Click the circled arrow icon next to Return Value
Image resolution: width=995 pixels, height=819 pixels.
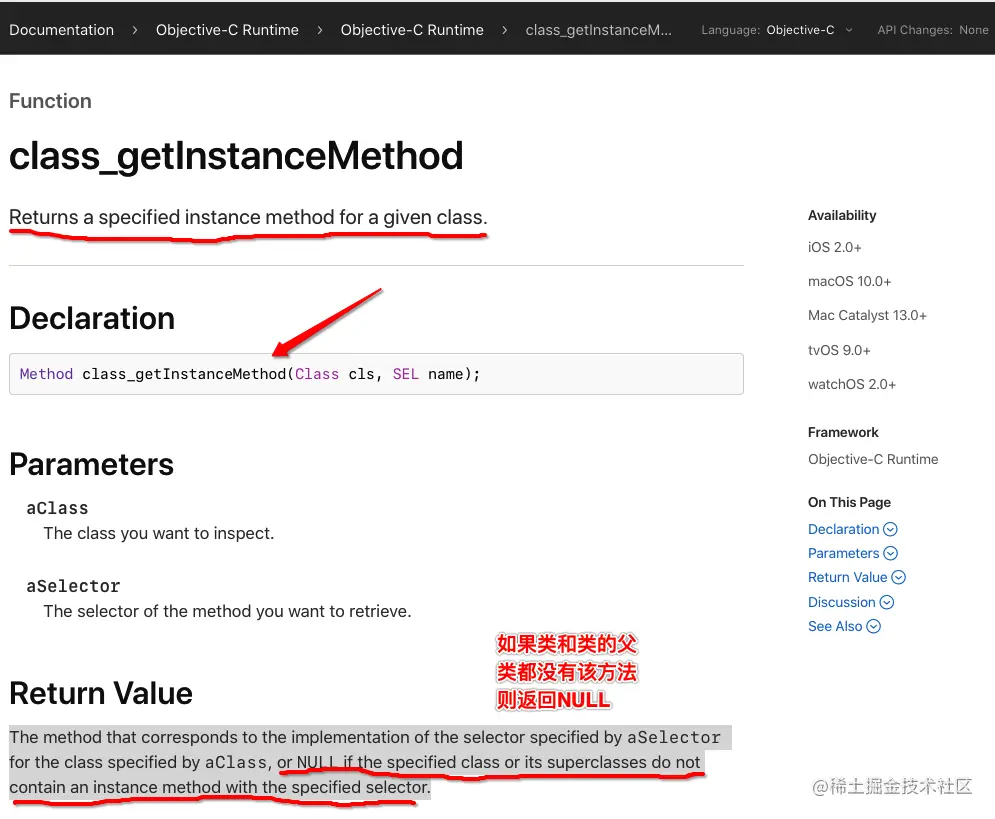[899, 577]
